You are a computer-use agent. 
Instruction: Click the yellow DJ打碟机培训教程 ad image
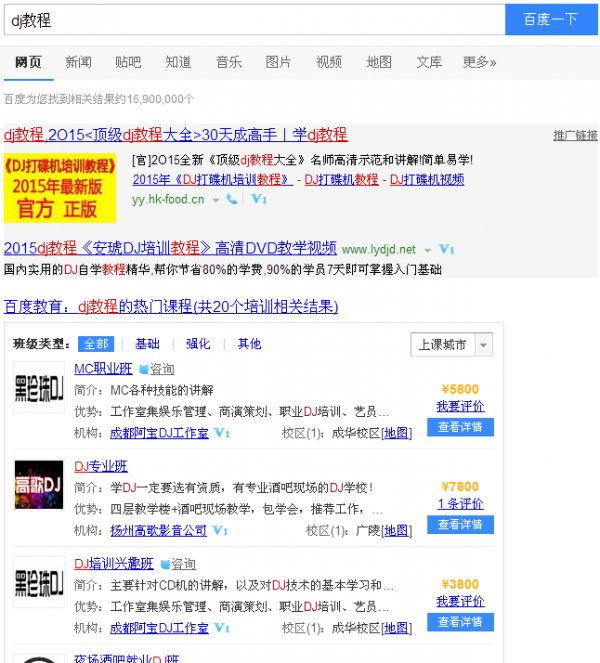click(x=60, y=188)
